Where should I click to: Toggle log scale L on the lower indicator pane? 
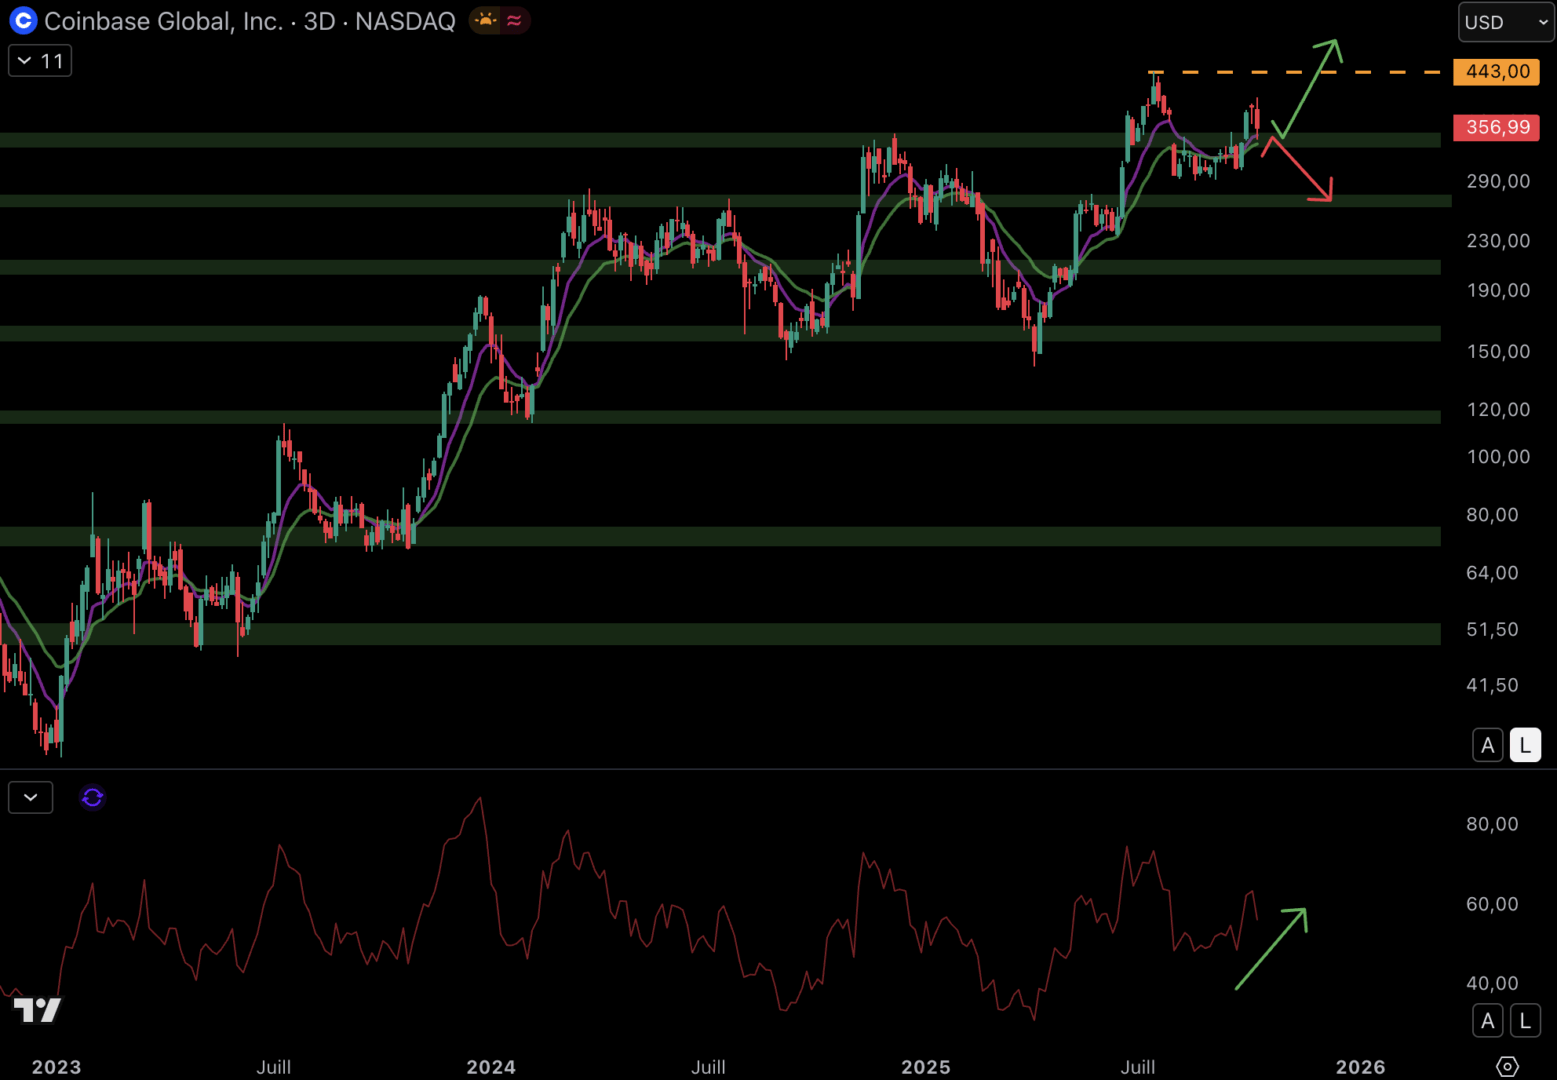coord(1524,1020)
